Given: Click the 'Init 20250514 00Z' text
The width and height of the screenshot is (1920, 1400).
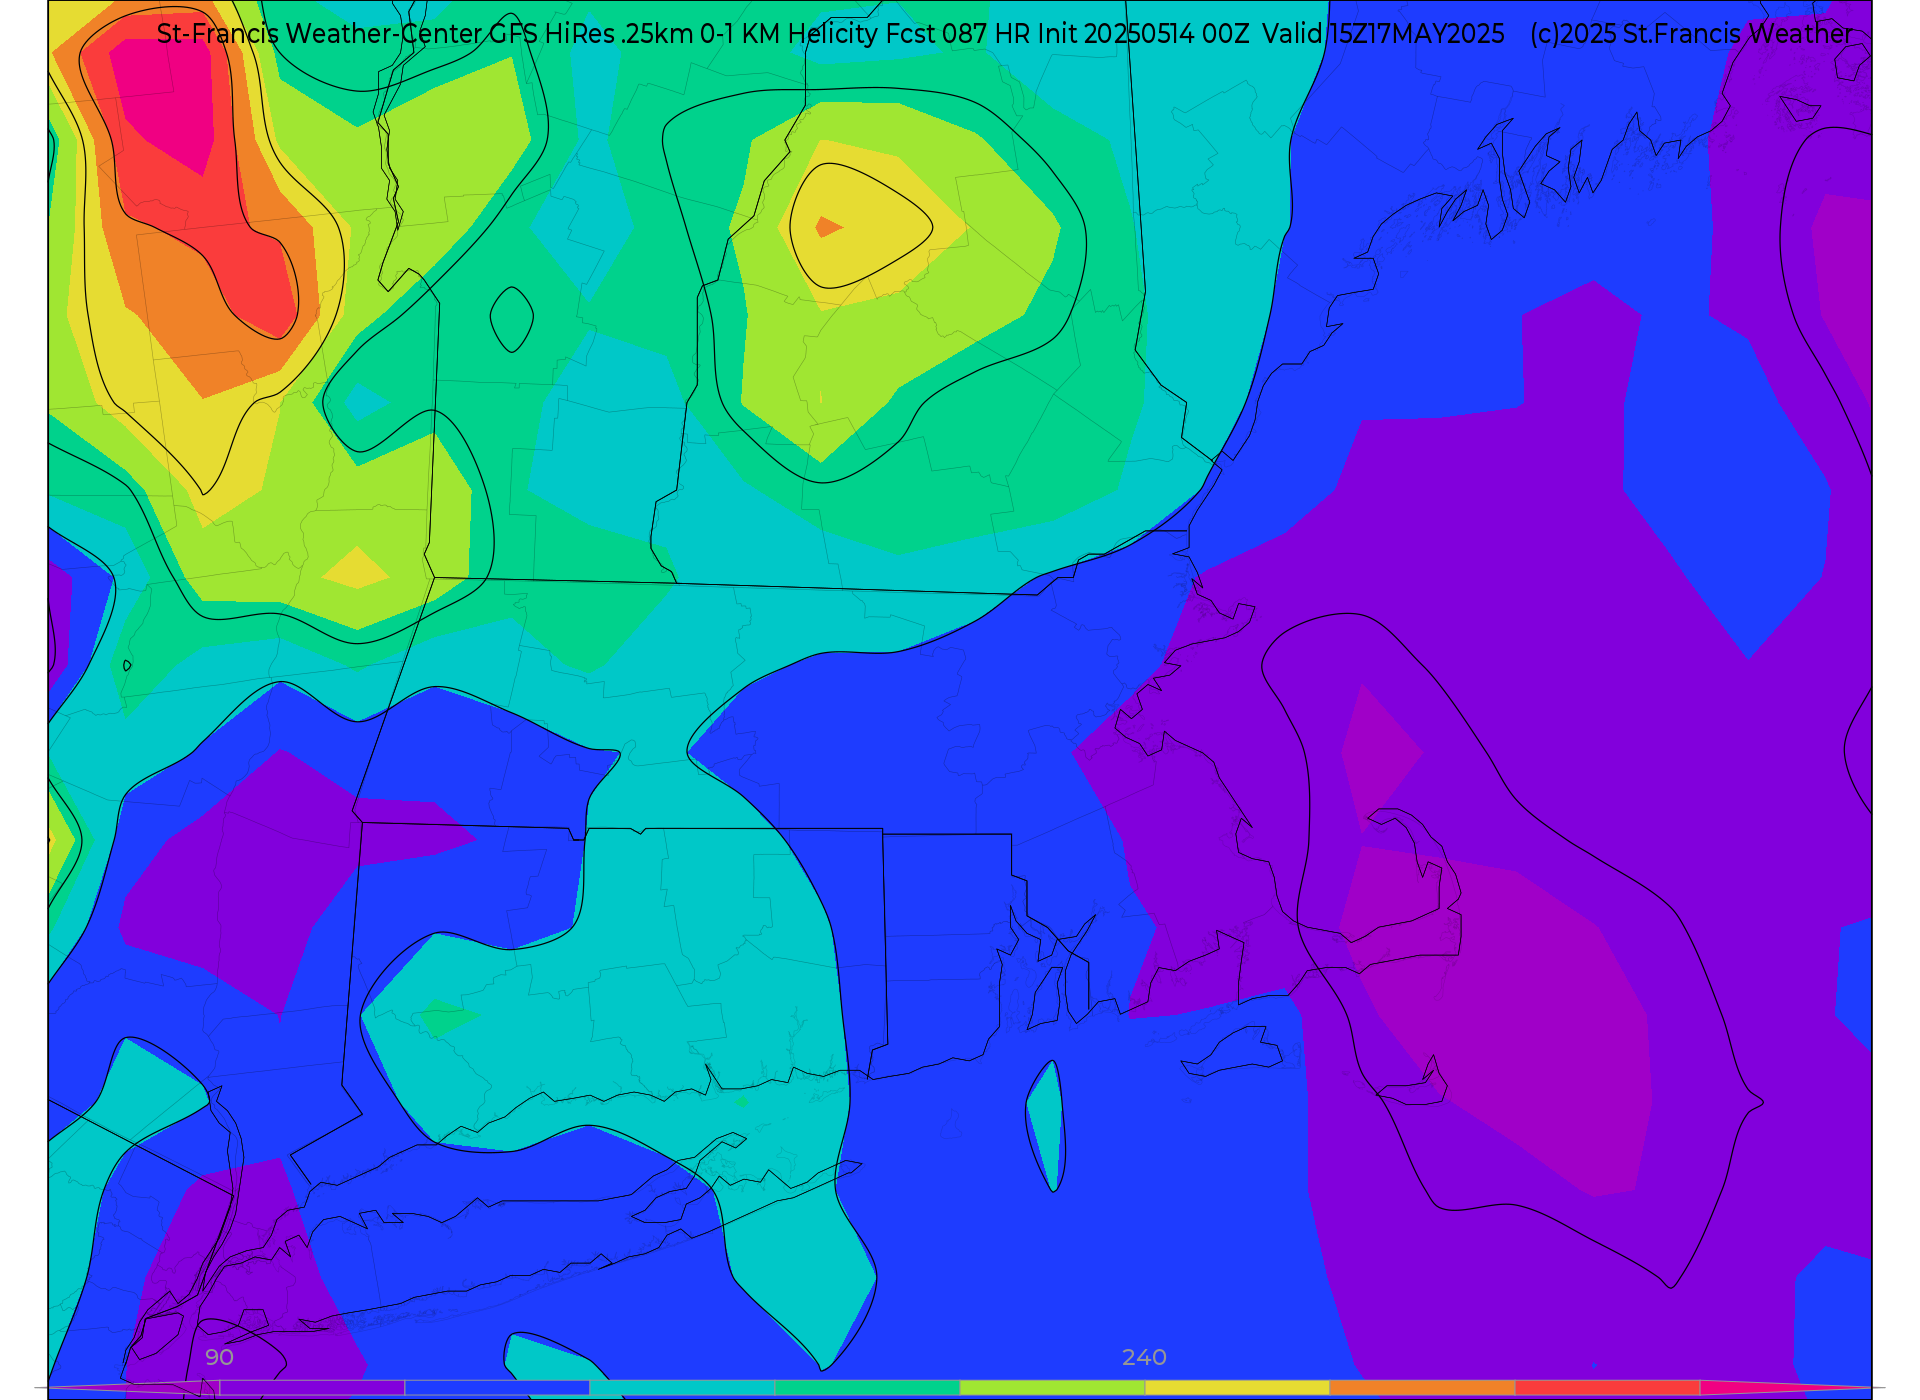Looking at the screenshot, I should [1143, 34].
